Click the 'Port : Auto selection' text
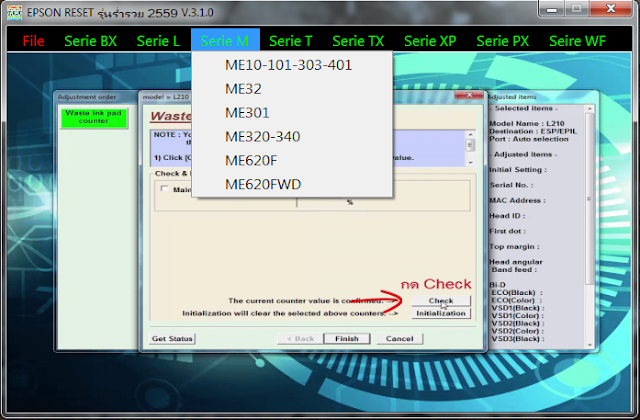Screen dimensions: 640x420 point(529,139)
